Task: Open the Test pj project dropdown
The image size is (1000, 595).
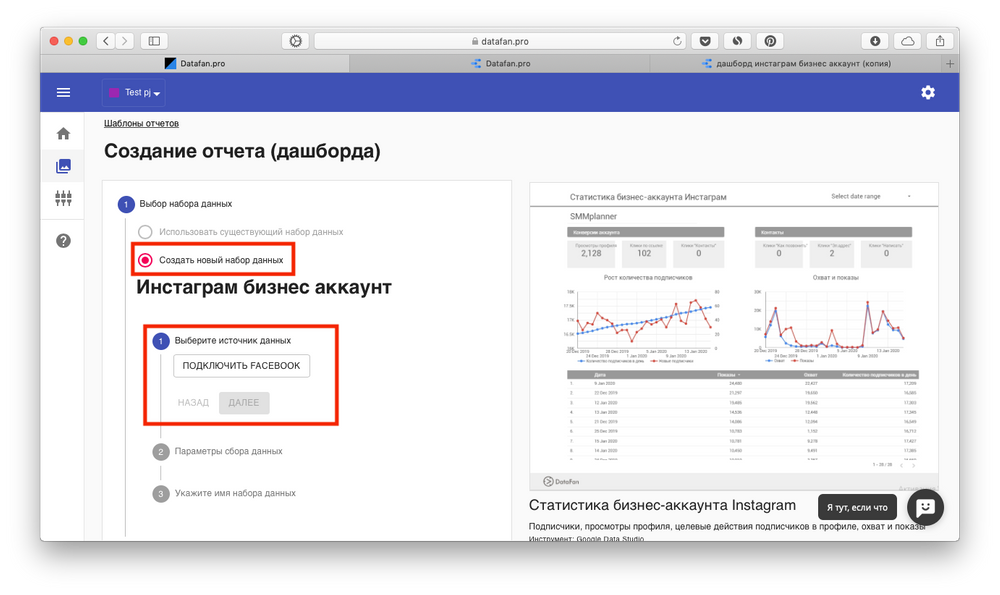Action: click(134, 92)
